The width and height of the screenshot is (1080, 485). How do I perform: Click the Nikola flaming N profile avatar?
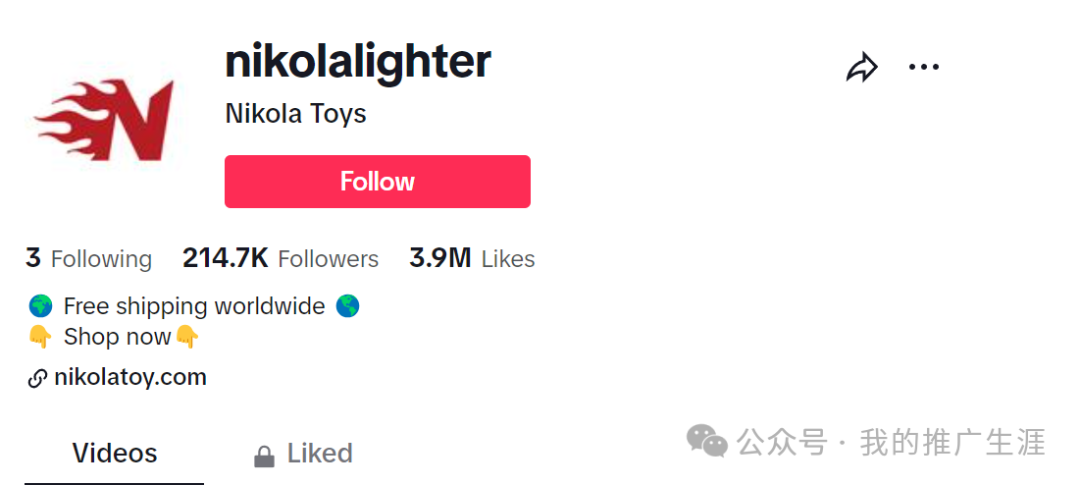coord(104,120)
